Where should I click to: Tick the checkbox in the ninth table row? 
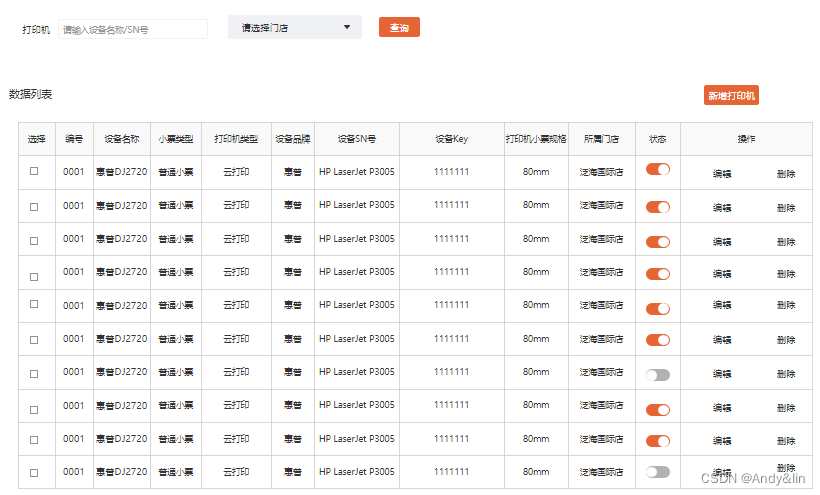click(x=34, y=440)
